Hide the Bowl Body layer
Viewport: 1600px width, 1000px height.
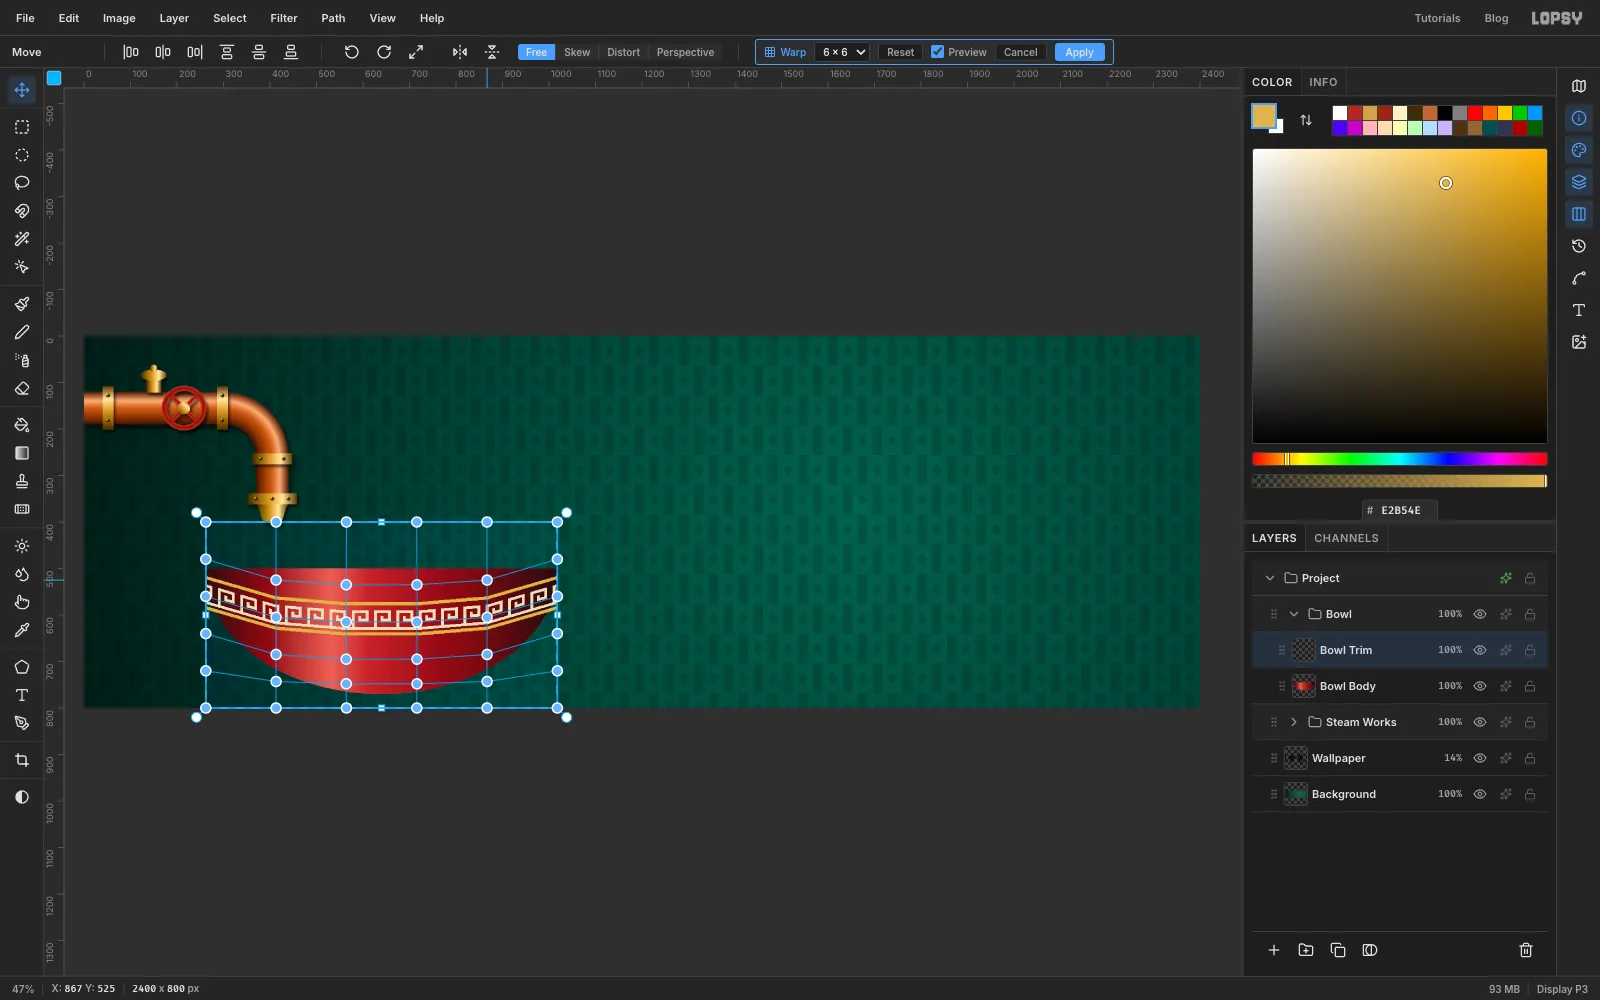pyautogui.click(x=1480, y=686)
